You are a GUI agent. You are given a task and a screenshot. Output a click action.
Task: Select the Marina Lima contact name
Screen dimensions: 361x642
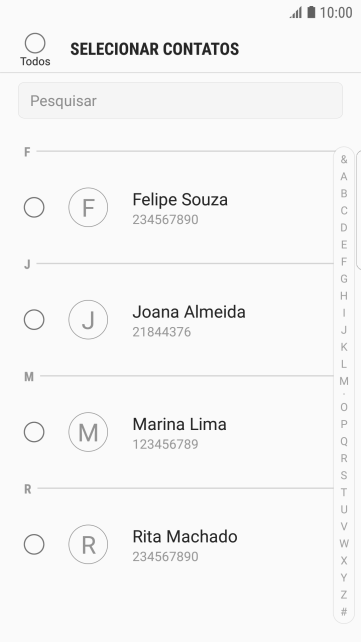[x=179, y=424]
